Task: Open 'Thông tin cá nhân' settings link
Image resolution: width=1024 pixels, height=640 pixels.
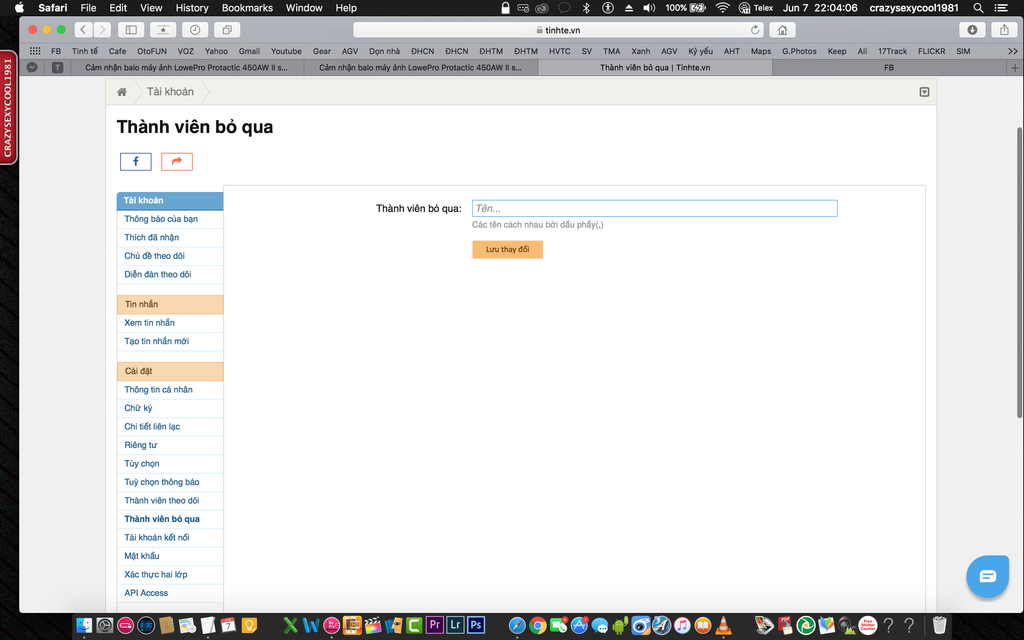Action: pos(158,389)
